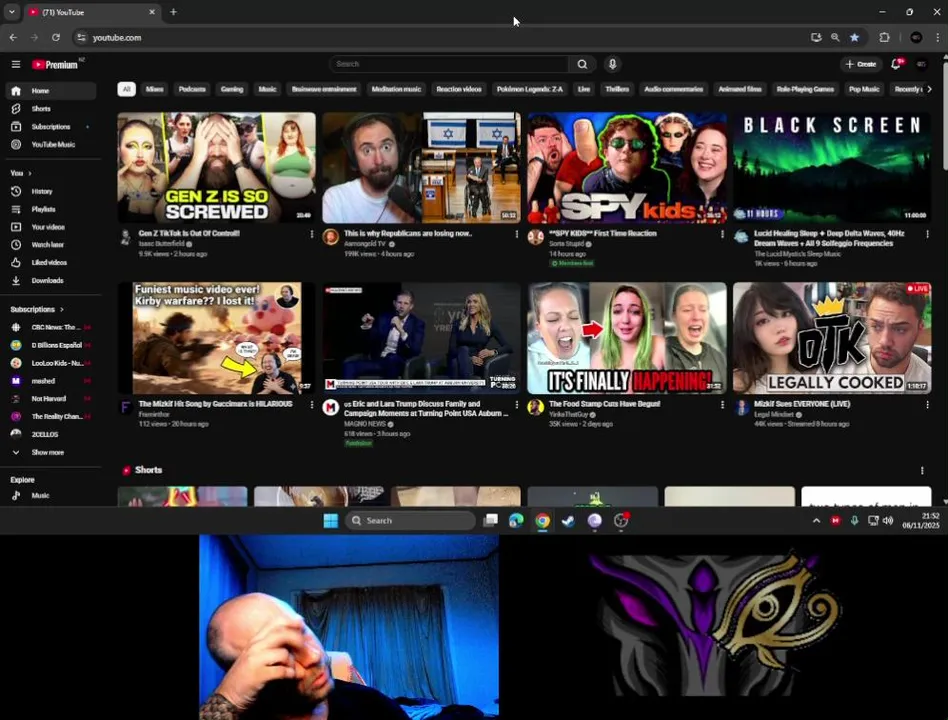Open Downloads in the sidebar
Image resolution: width=948 pixels, height=720 pixels.
coord(51,281)
